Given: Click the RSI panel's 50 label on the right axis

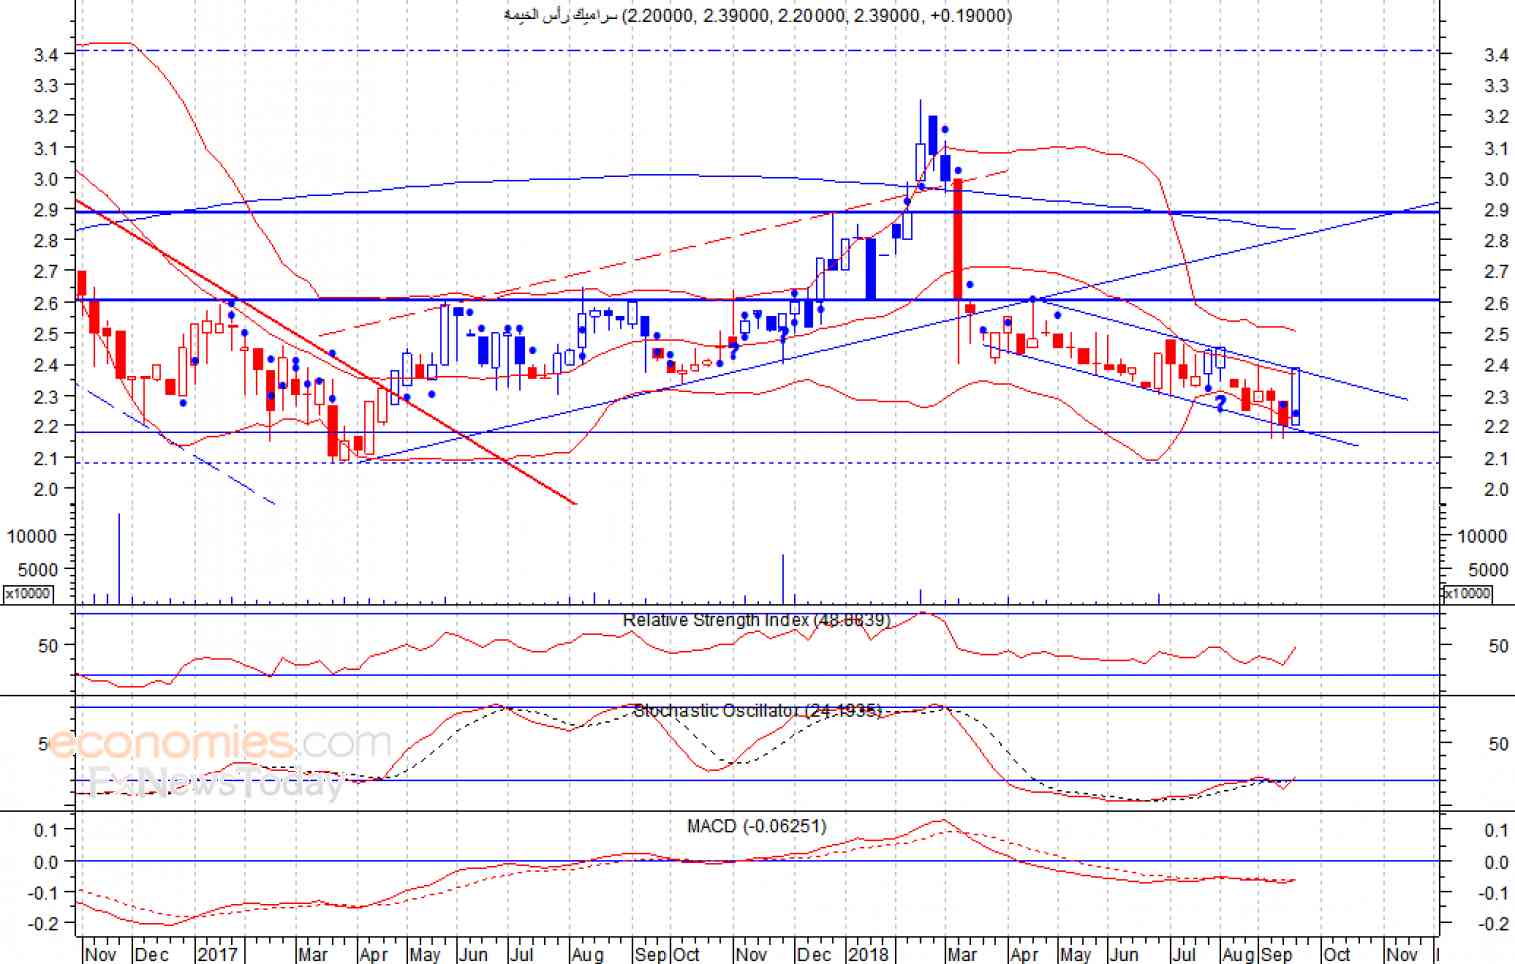Looking at the screenshot, I should 1498,646.
